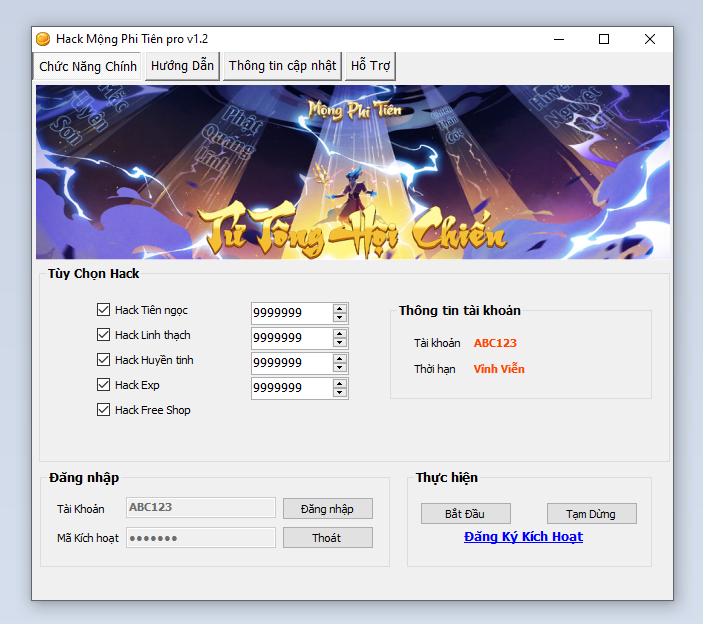Open the Đăng Ký Kích Hoạt link
The image size is (705, 627).
pos(523,537)
